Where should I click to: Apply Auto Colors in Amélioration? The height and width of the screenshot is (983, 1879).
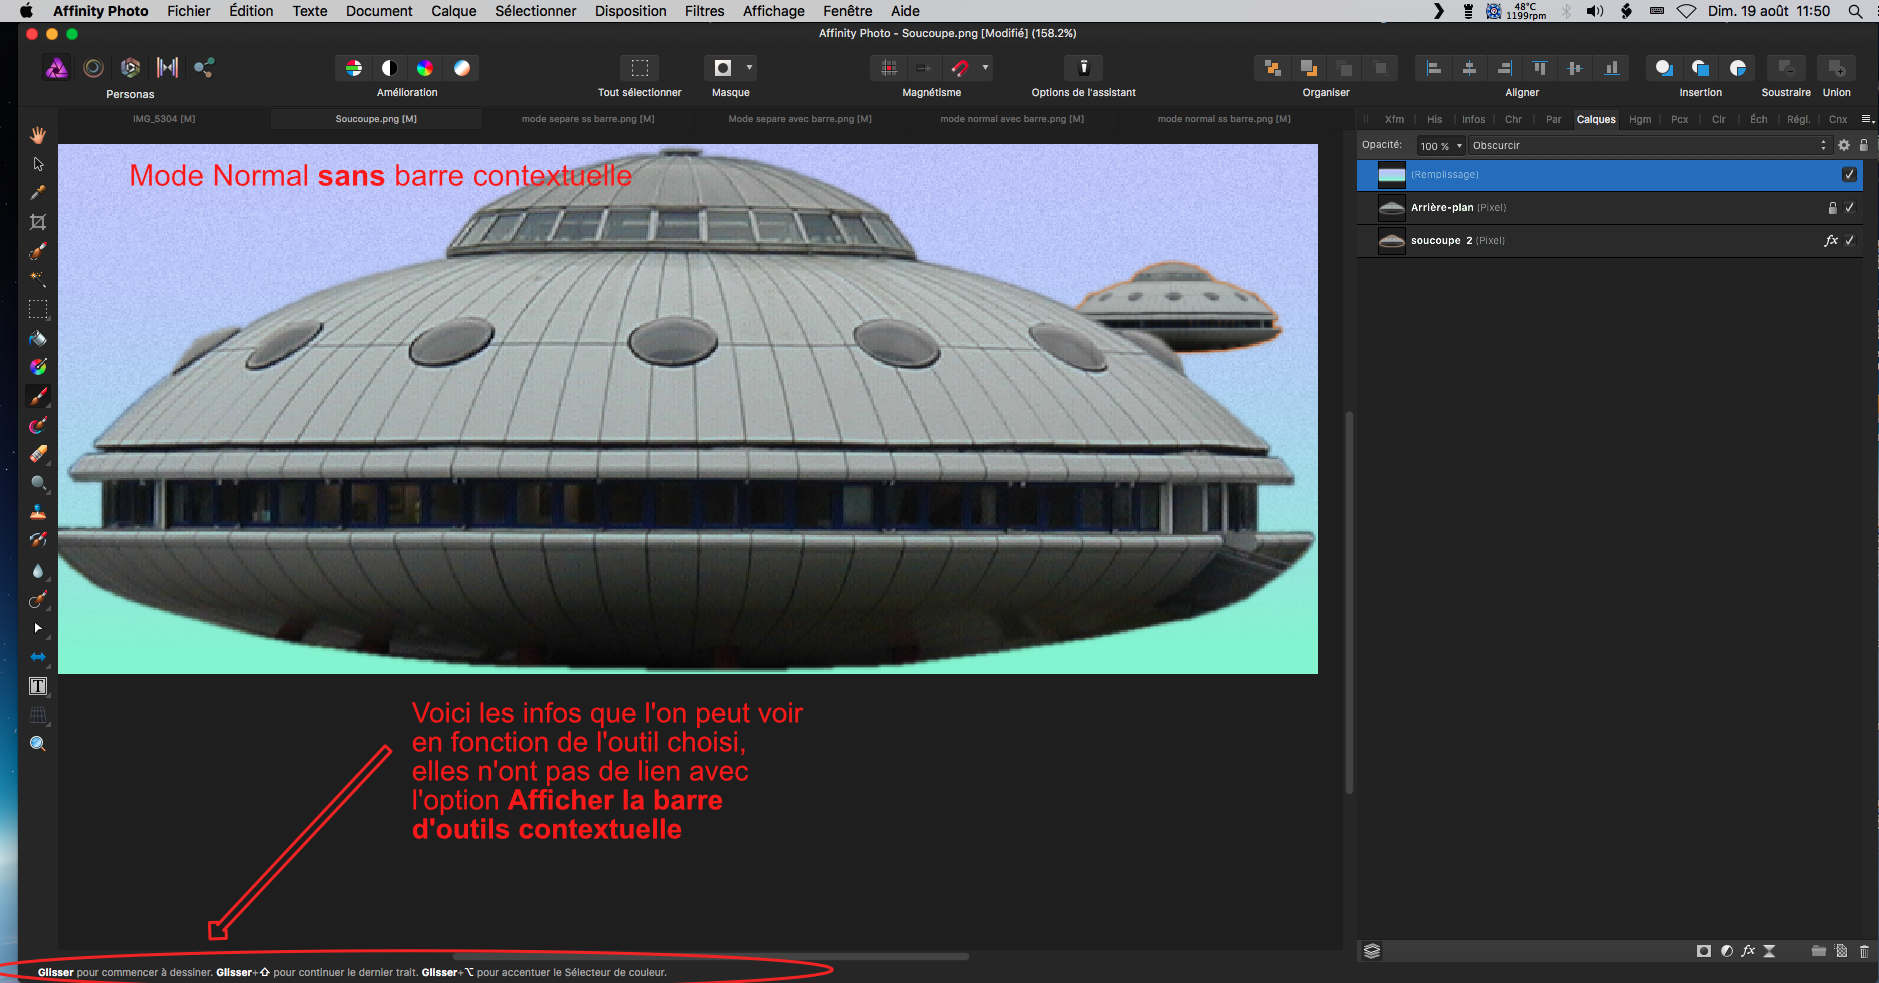pos(425,68)
